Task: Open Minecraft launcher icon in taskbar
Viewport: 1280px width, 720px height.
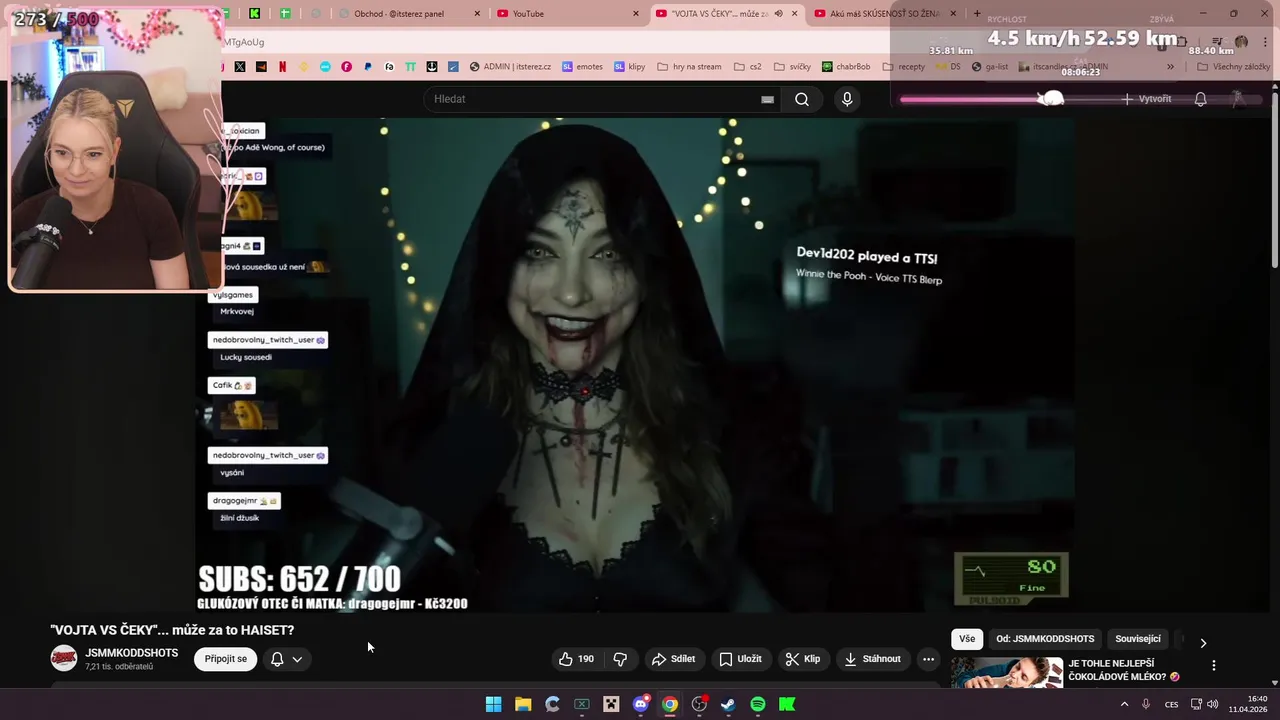Action: tap(611, 704)
